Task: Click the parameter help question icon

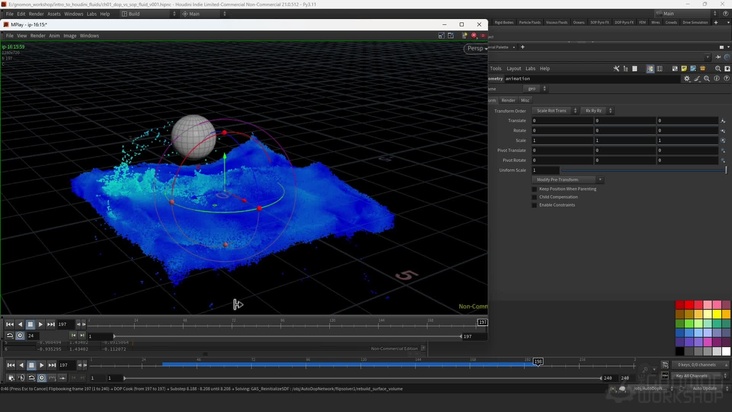Action: [726, 79]
